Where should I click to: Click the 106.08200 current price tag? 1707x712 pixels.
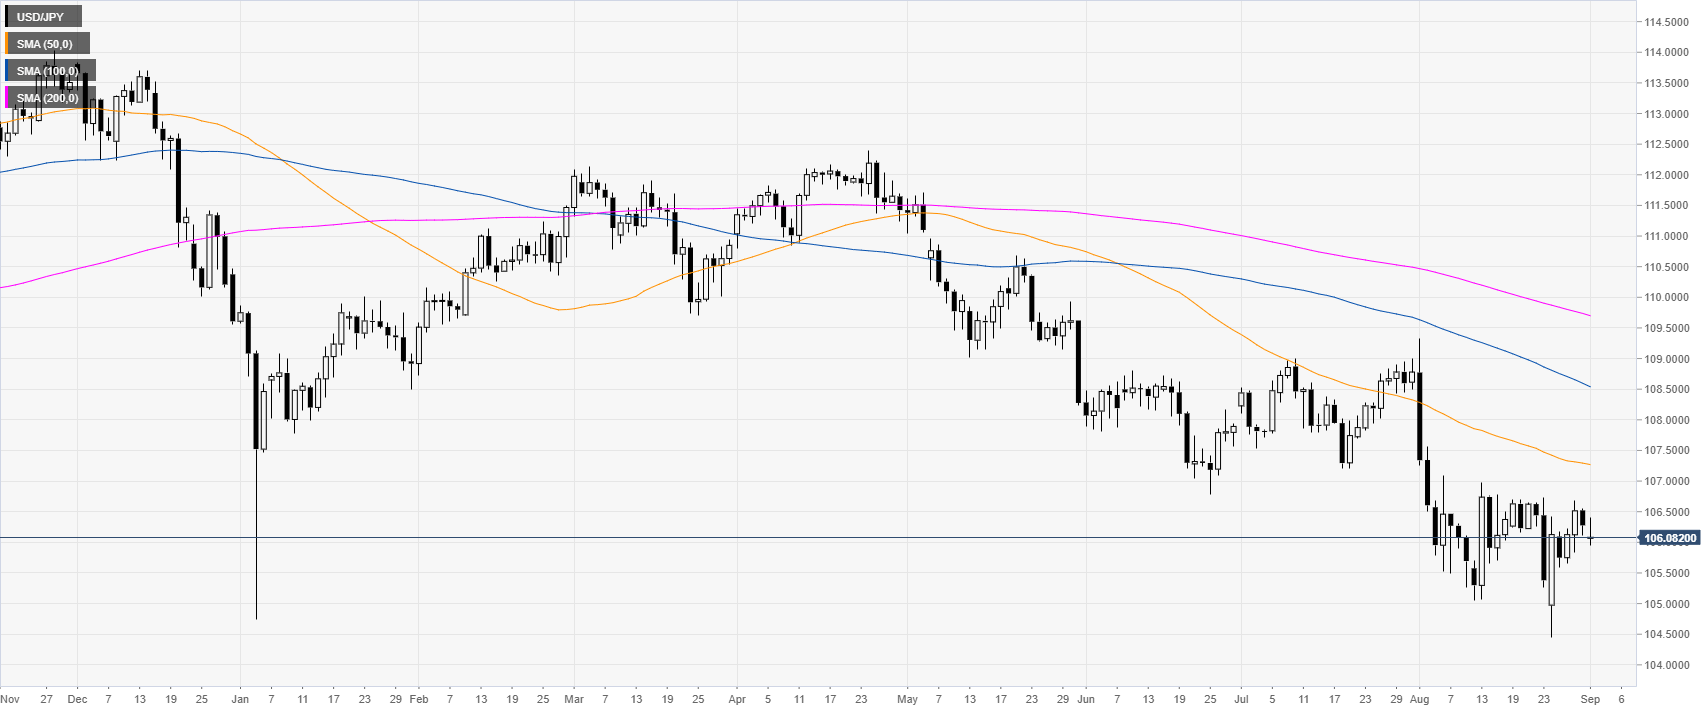point(1670,538)
